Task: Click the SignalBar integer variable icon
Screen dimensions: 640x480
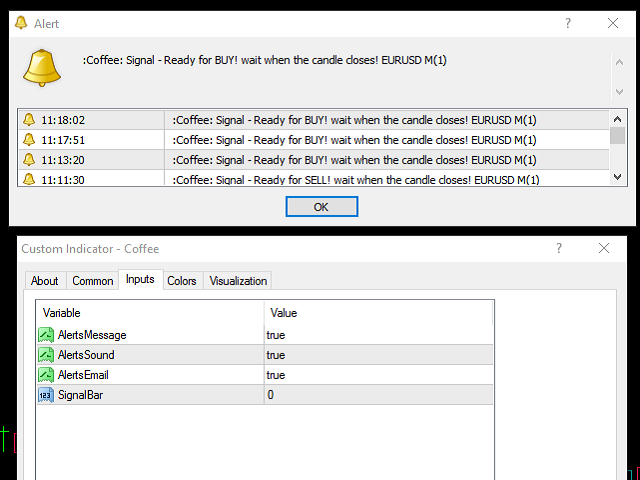Action: [46, 395]
